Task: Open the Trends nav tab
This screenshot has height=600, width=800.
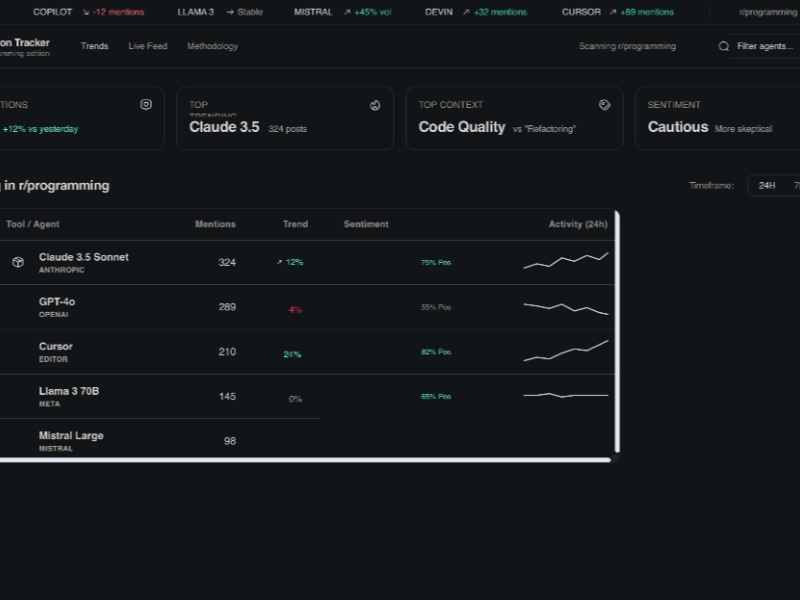Action: click(x=94, y=46)
